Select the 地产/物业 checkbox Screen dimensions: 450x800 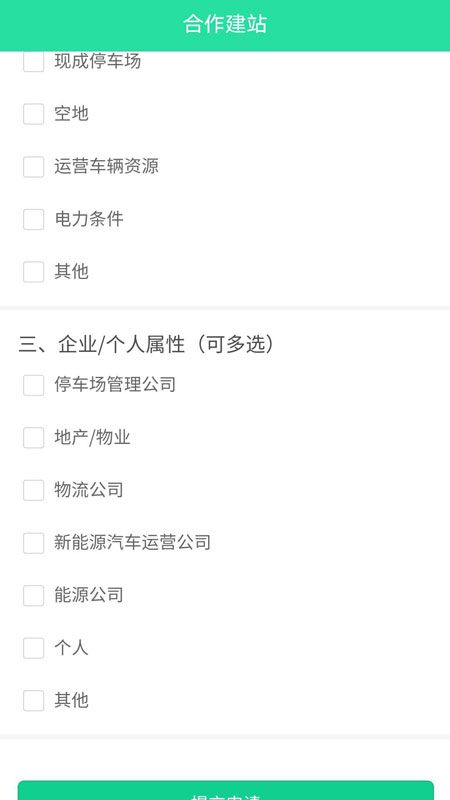coord(34,438)
